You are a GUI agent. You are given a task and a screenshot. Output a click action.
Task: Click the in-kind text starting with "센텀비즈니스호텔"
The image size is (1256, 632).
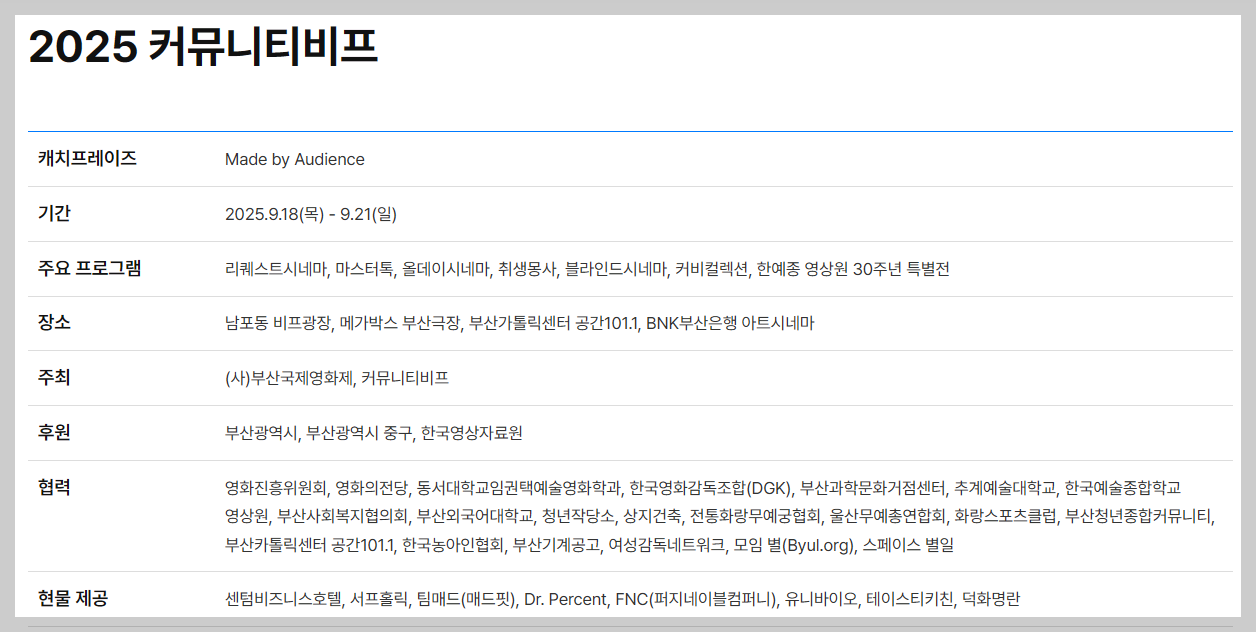click(x=622, y=600)
